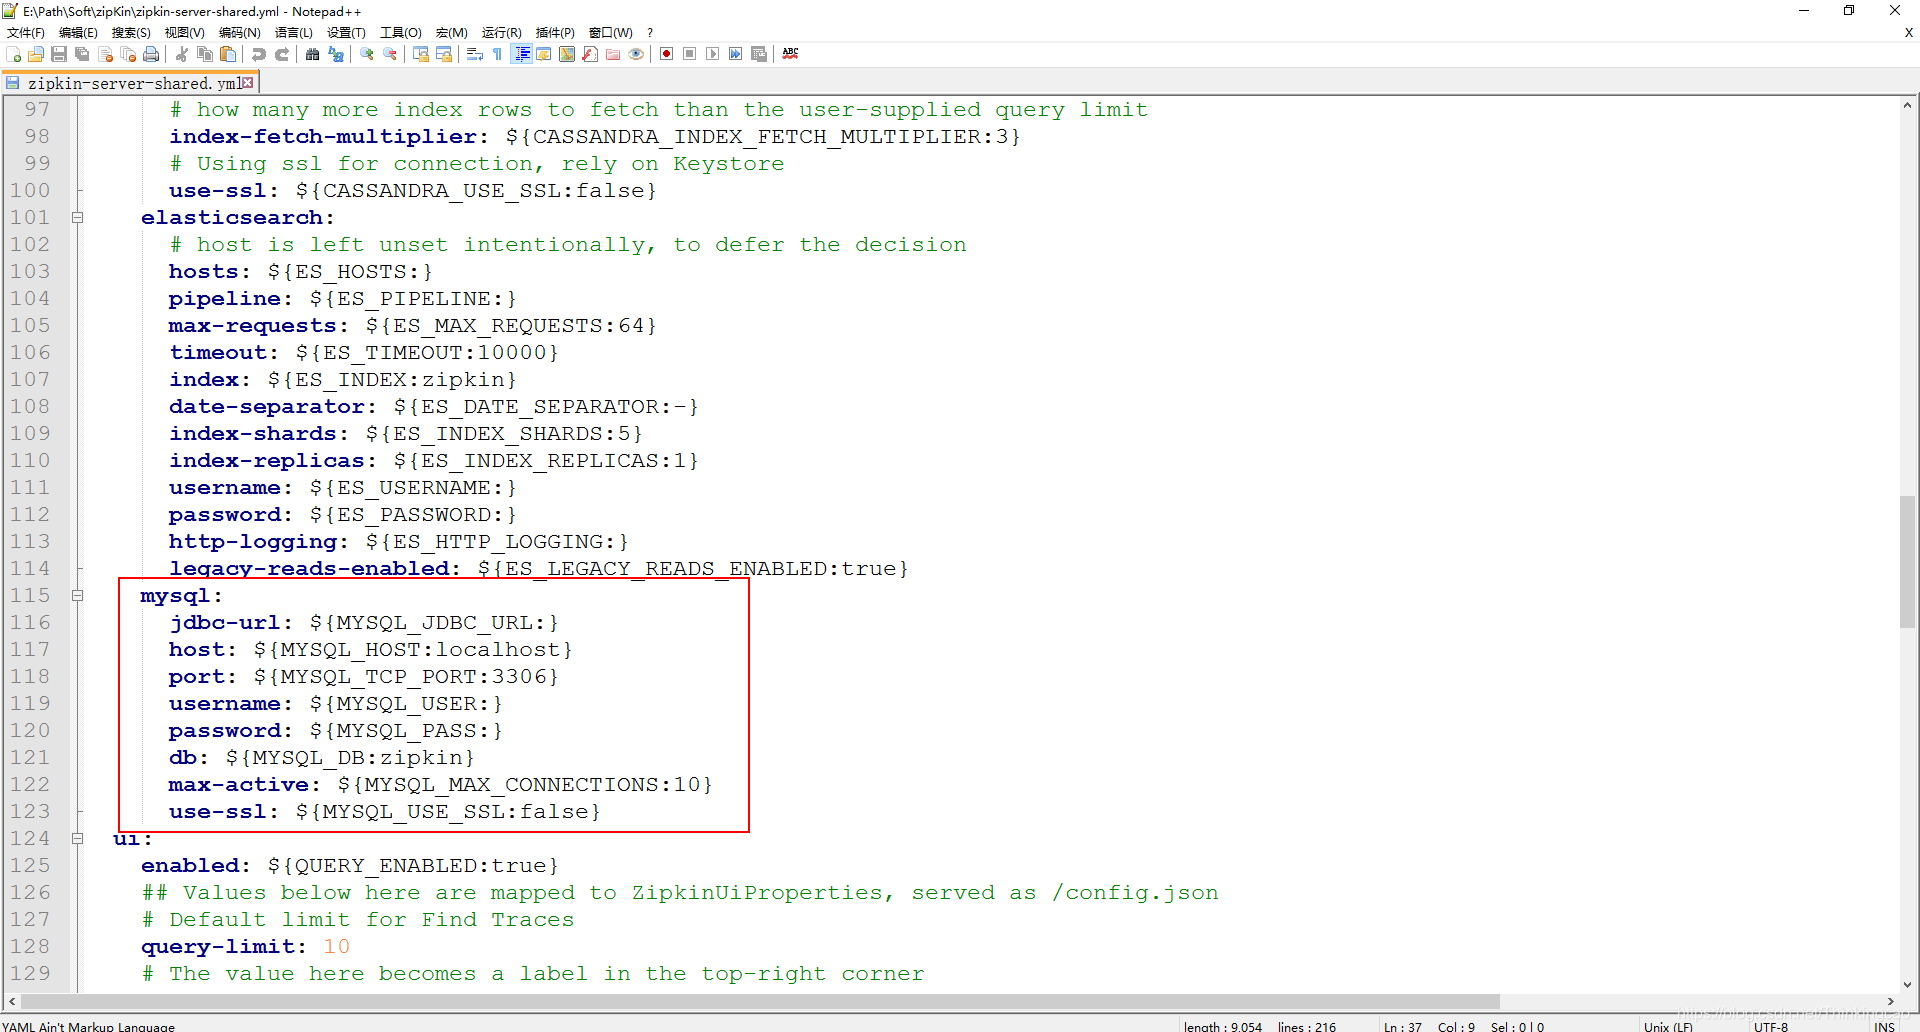Collapse the elasticsearch fold on line 101
Viewport: 1920px width, 1032px height.
coord(77,217)
